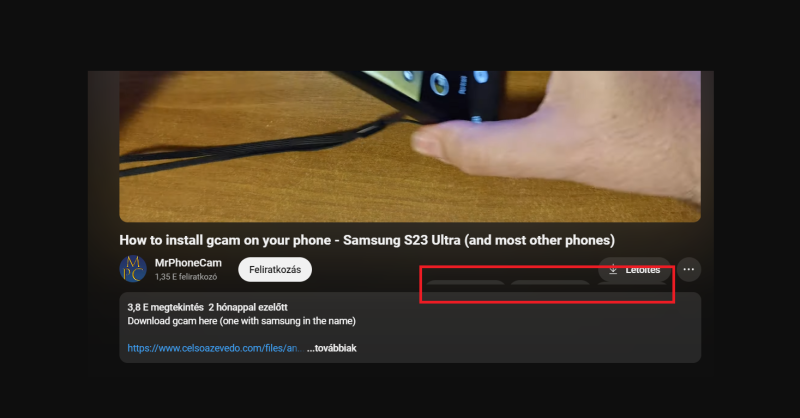Click the 'Download gcam here' description line

[x=241, y=321]
